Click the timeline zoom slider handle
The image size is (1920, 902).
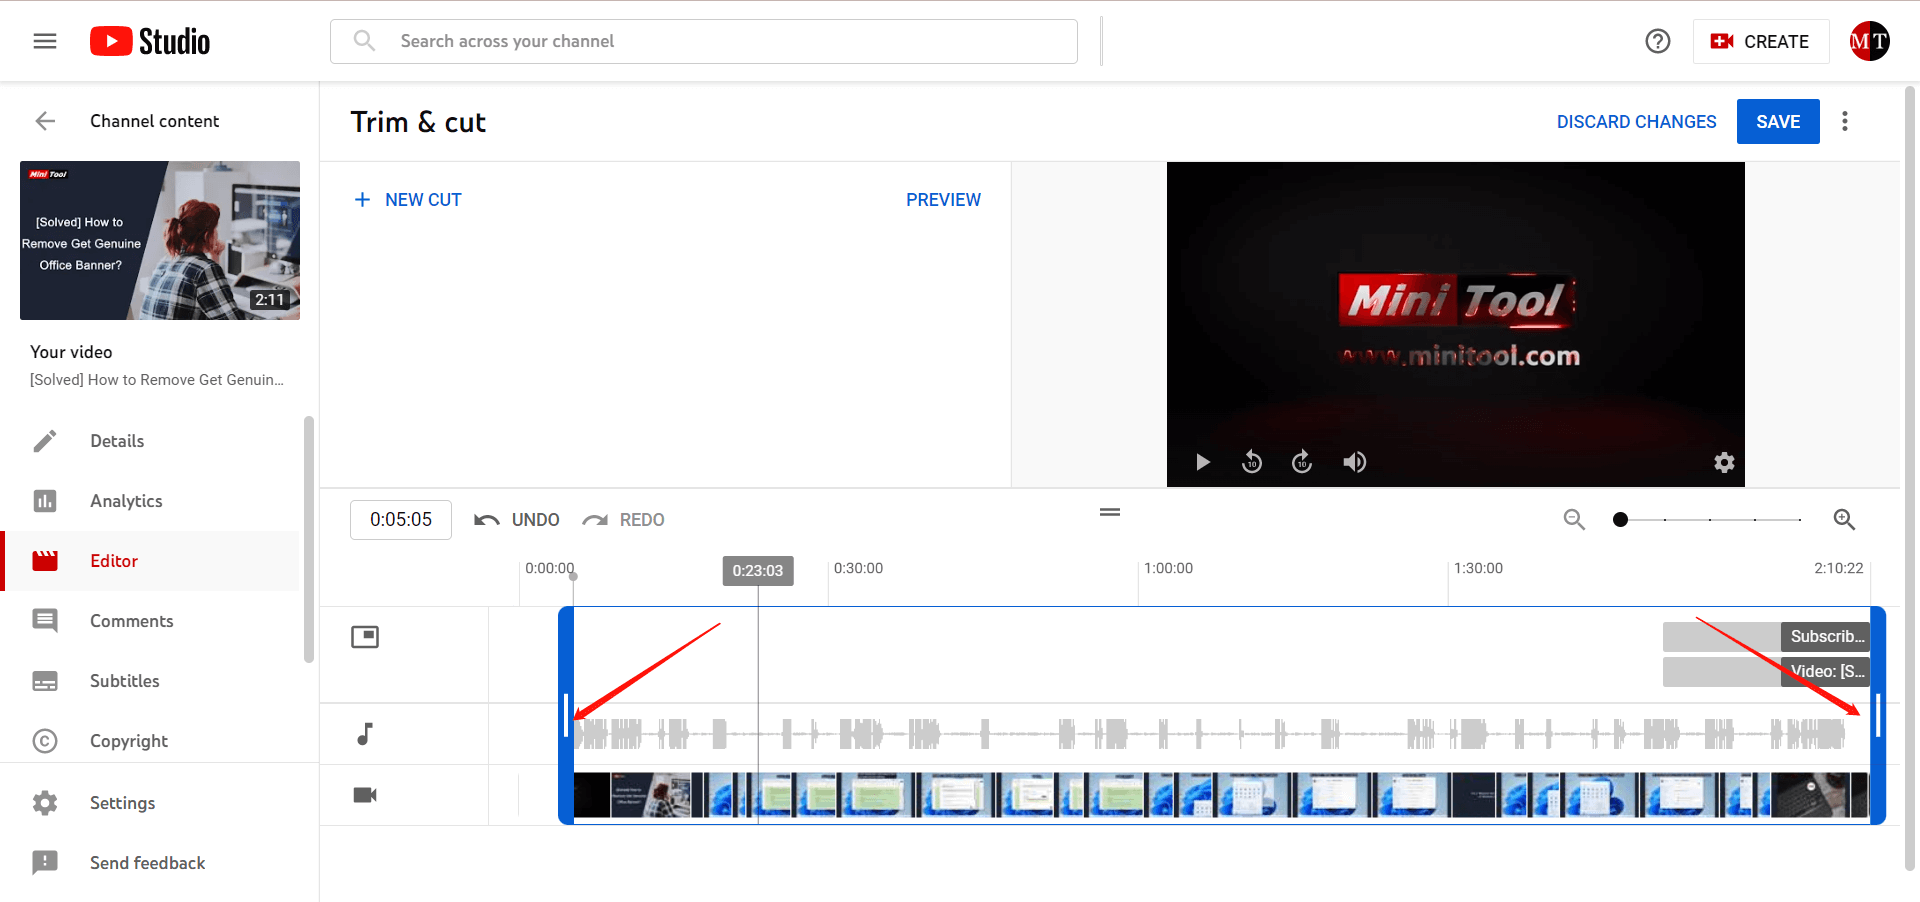click(1620, 520)
